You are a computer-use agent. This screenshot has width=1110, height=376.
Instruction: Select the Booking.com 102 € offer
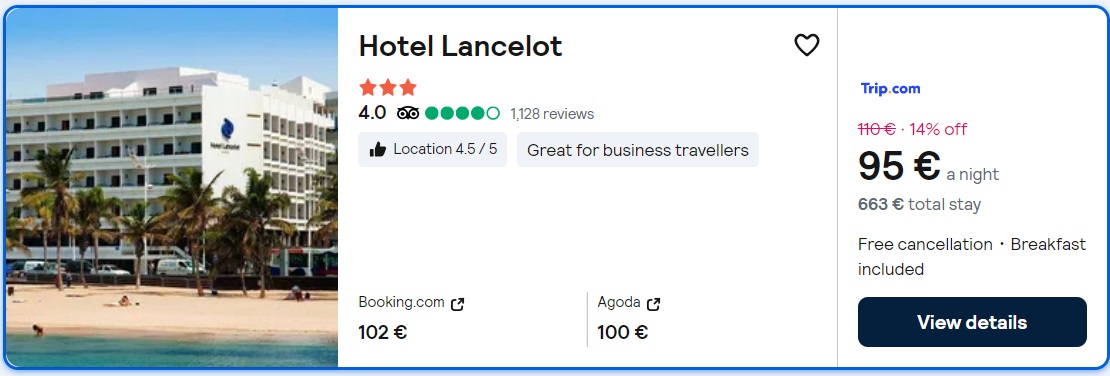(411, 318)
